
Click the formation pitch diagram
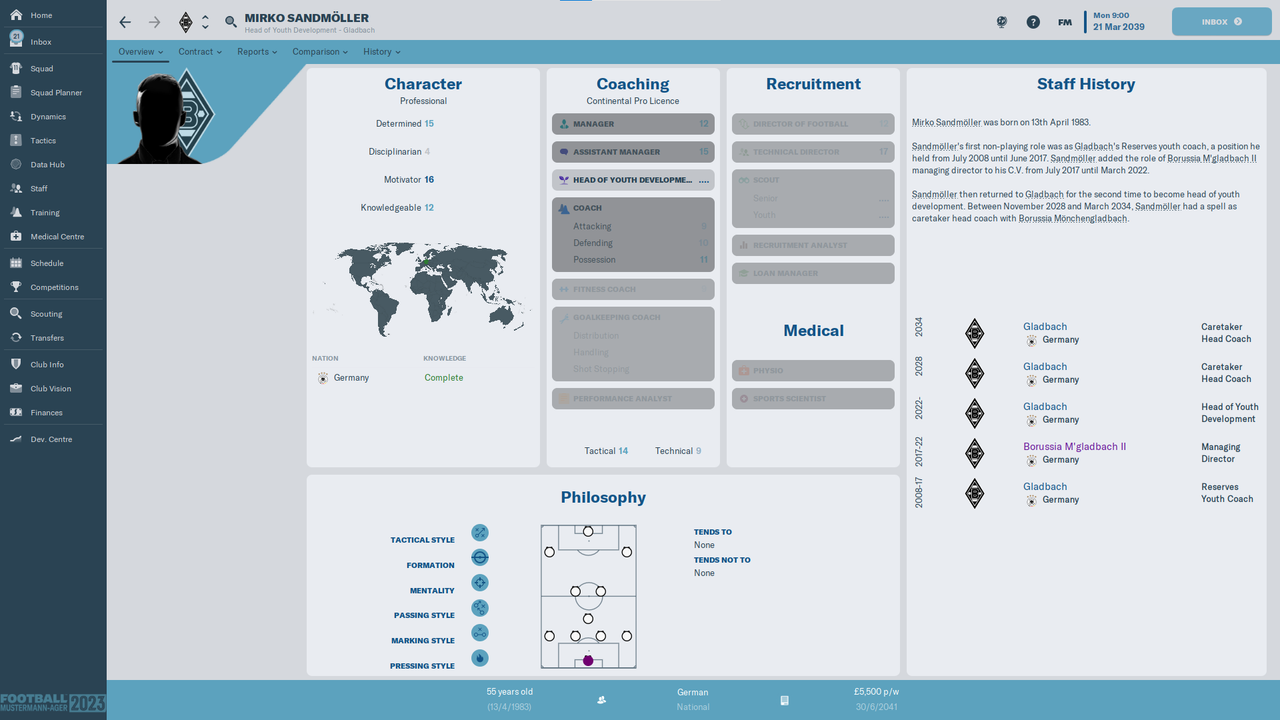point(588,597)
